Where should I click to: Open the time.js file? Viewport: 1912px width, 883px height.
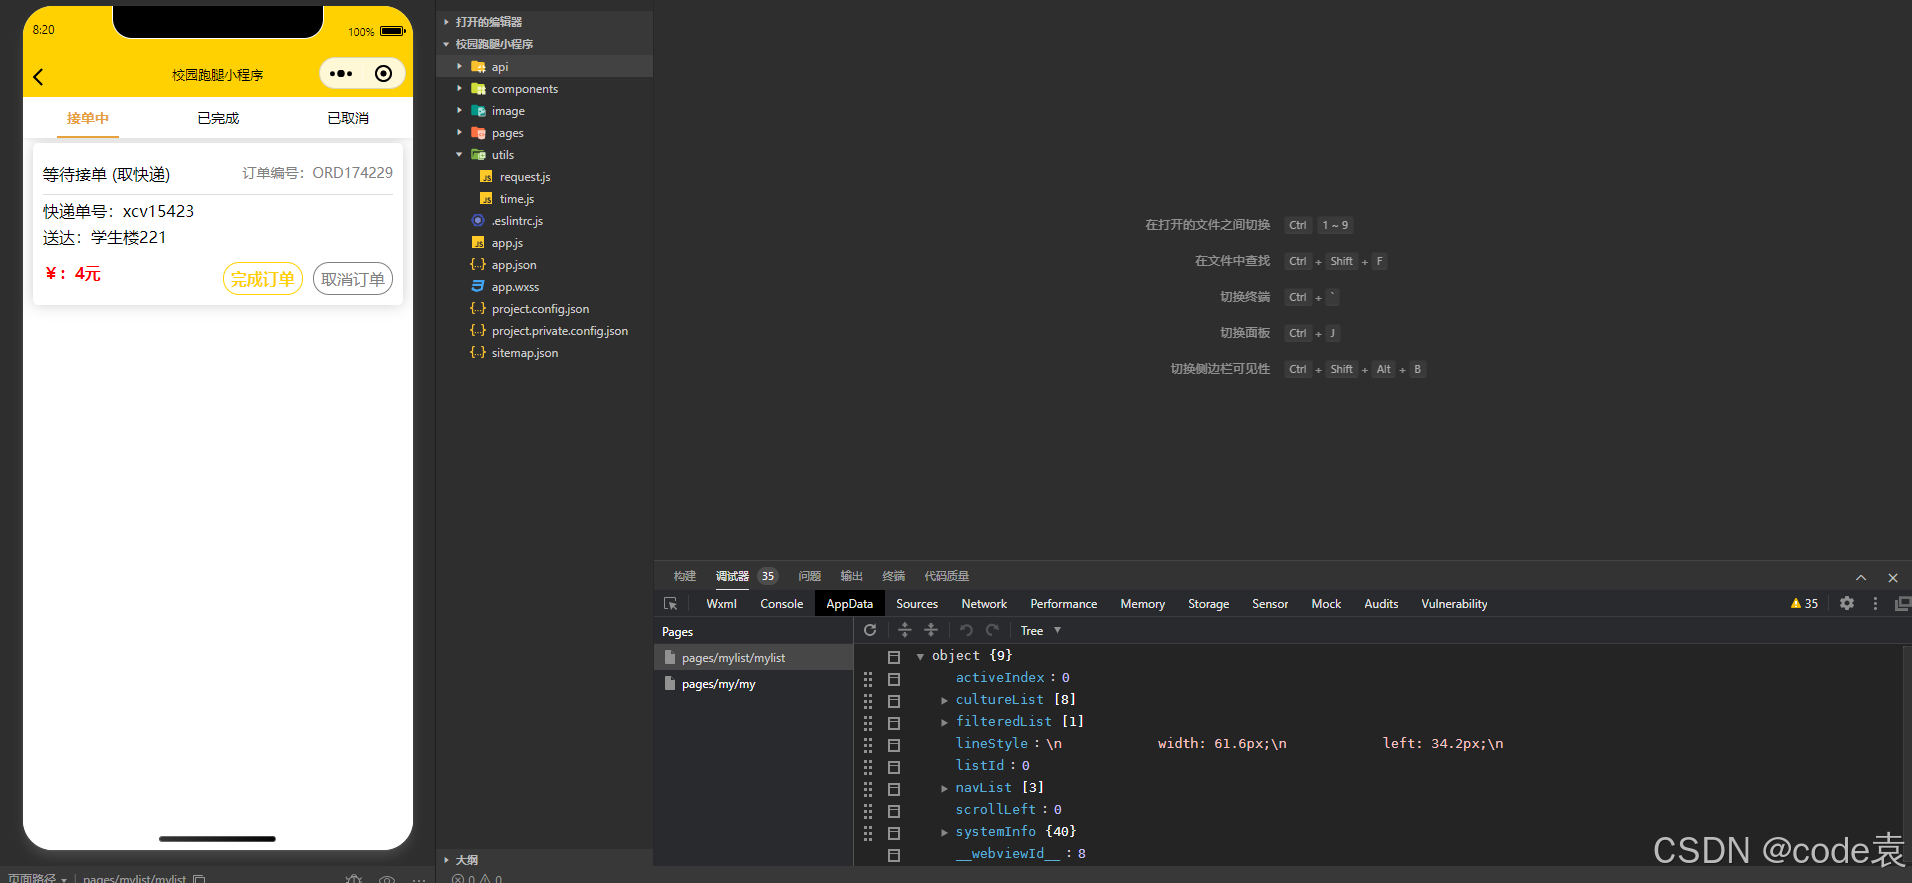[516, 199]
